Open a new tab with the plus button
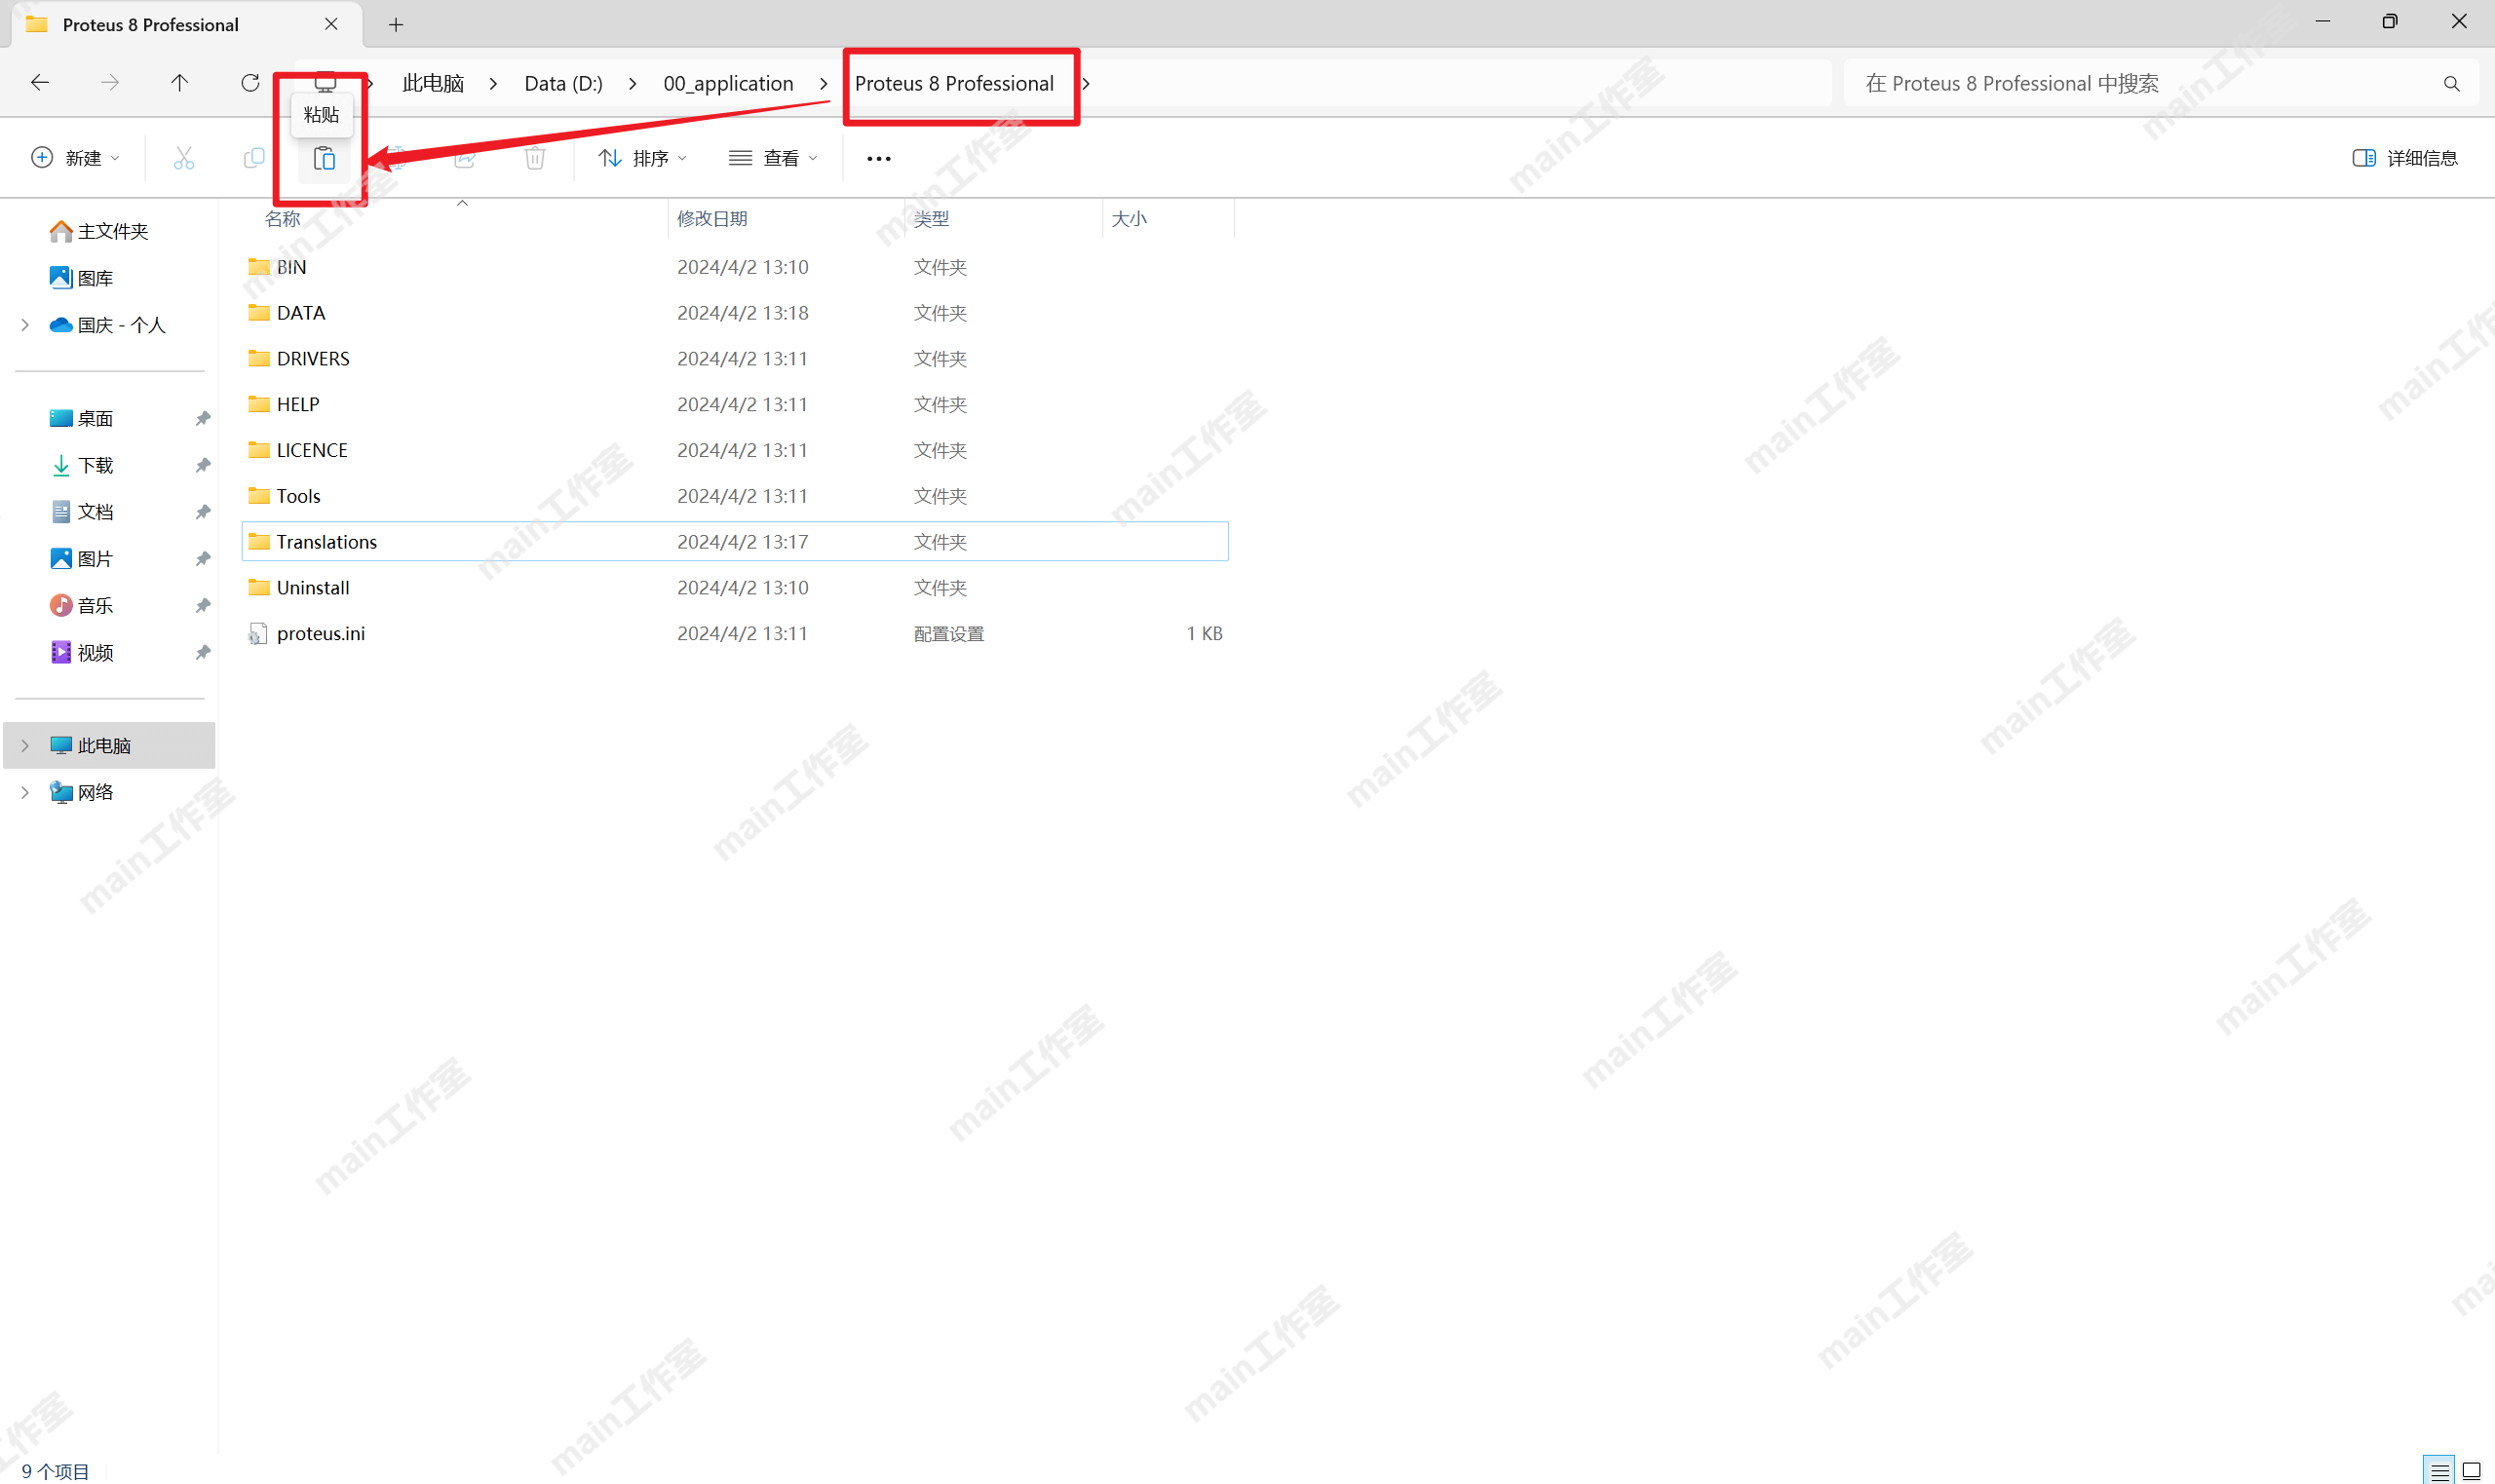This screenshot has width=2495, height=1484. tap(396, 25)
